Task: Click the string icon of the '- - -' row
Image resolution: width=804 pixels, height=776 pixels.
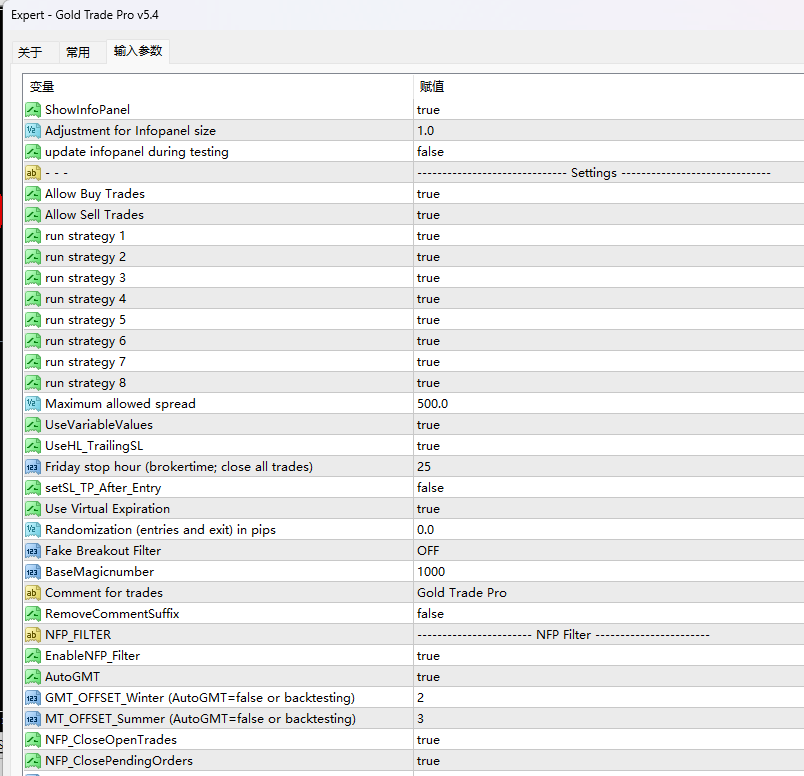Action: 33,173
